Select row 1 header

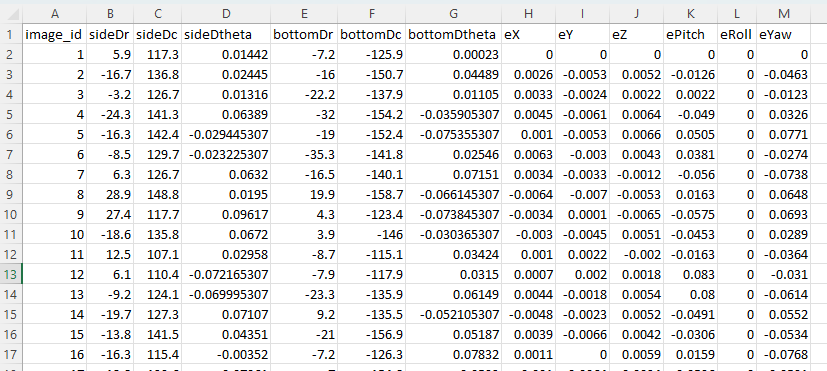(x=11, y=35)
